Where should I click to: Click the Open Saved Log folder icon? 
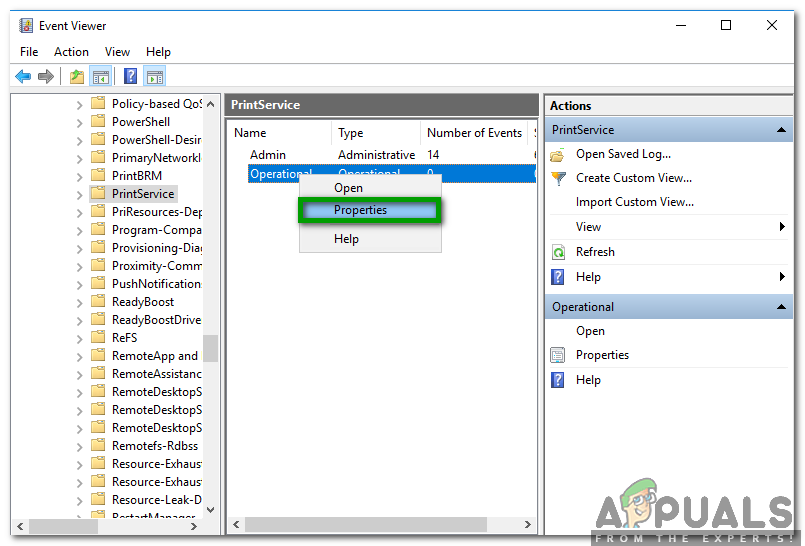558,154
